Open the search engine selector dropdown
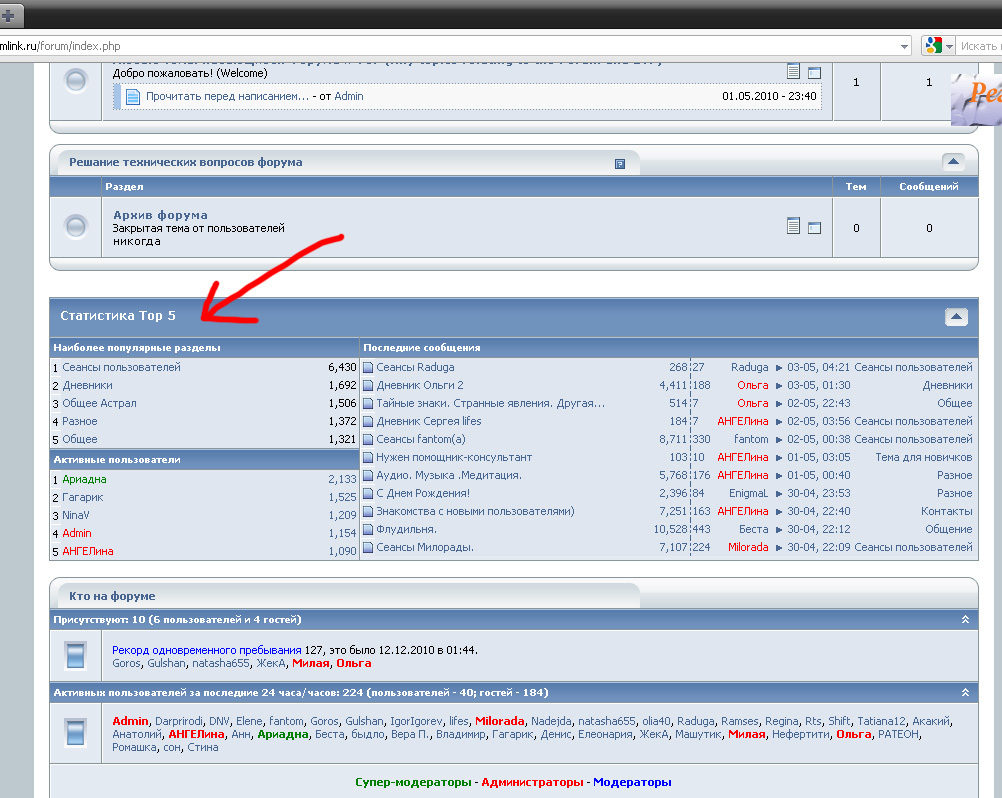Image resolution: width=1002 pixels, height=798 pixels. point(950,47)
